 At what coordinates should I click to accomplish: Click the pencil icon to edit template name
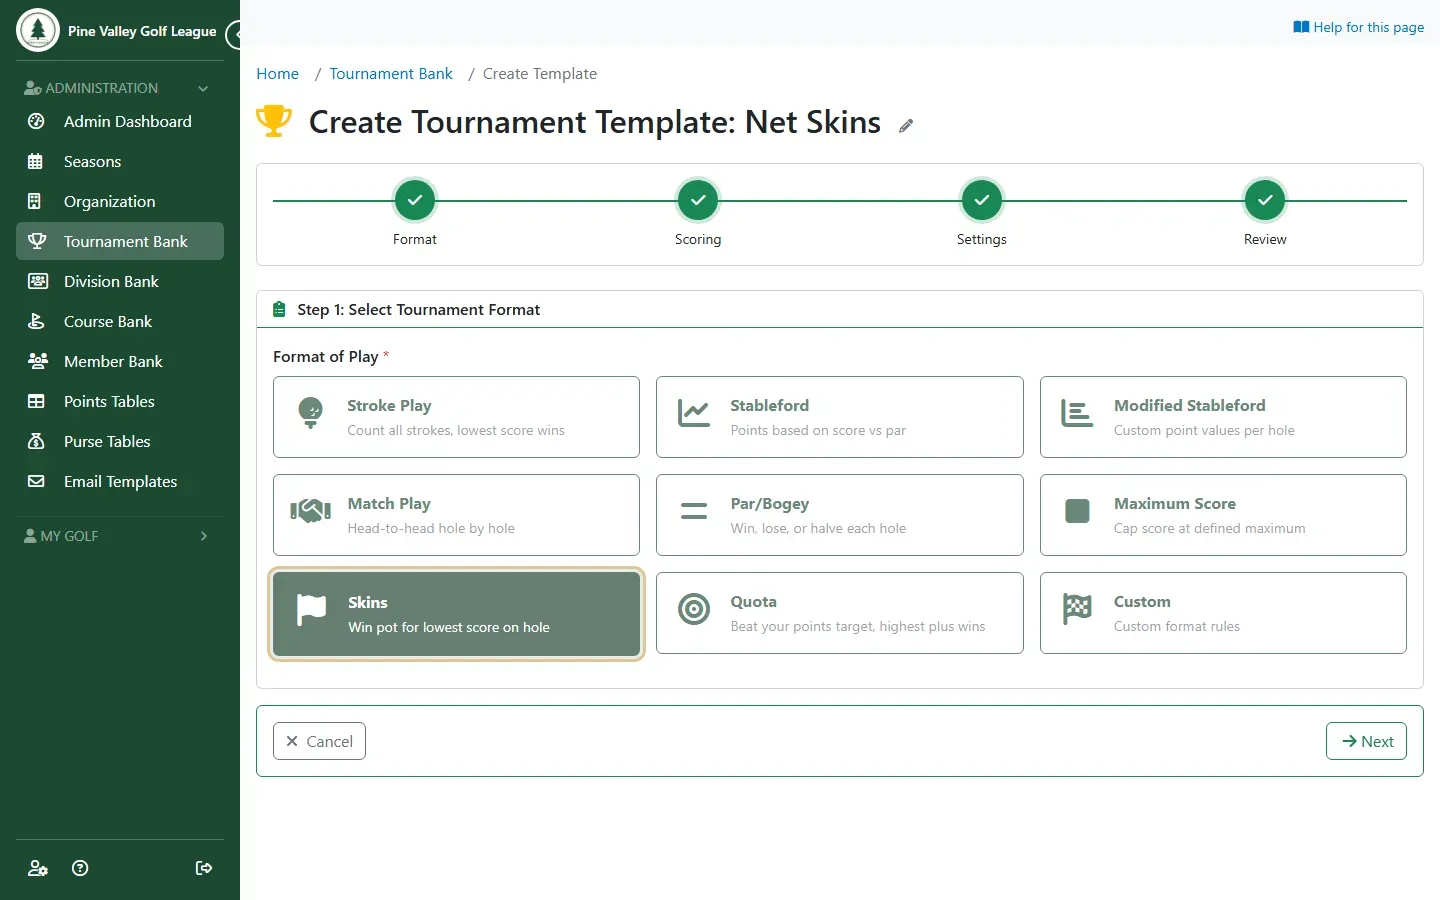click(906, 125)
